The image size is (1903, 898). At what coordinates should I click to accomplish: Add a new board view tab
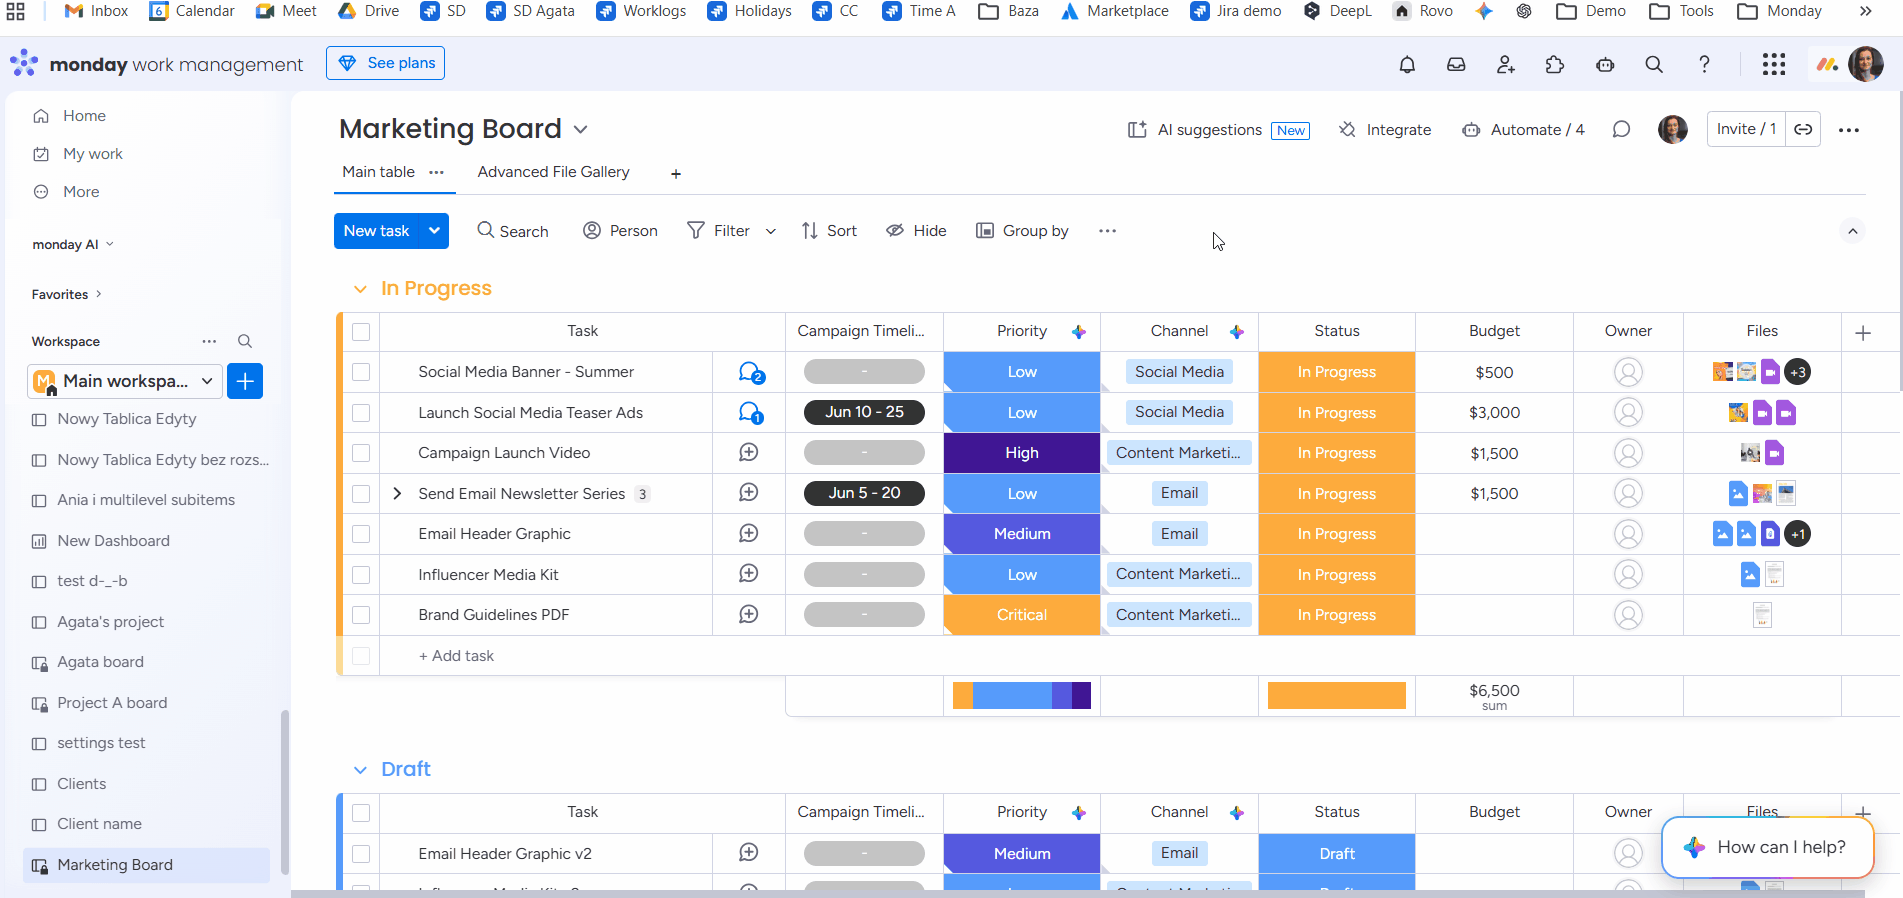pos(676,174)
